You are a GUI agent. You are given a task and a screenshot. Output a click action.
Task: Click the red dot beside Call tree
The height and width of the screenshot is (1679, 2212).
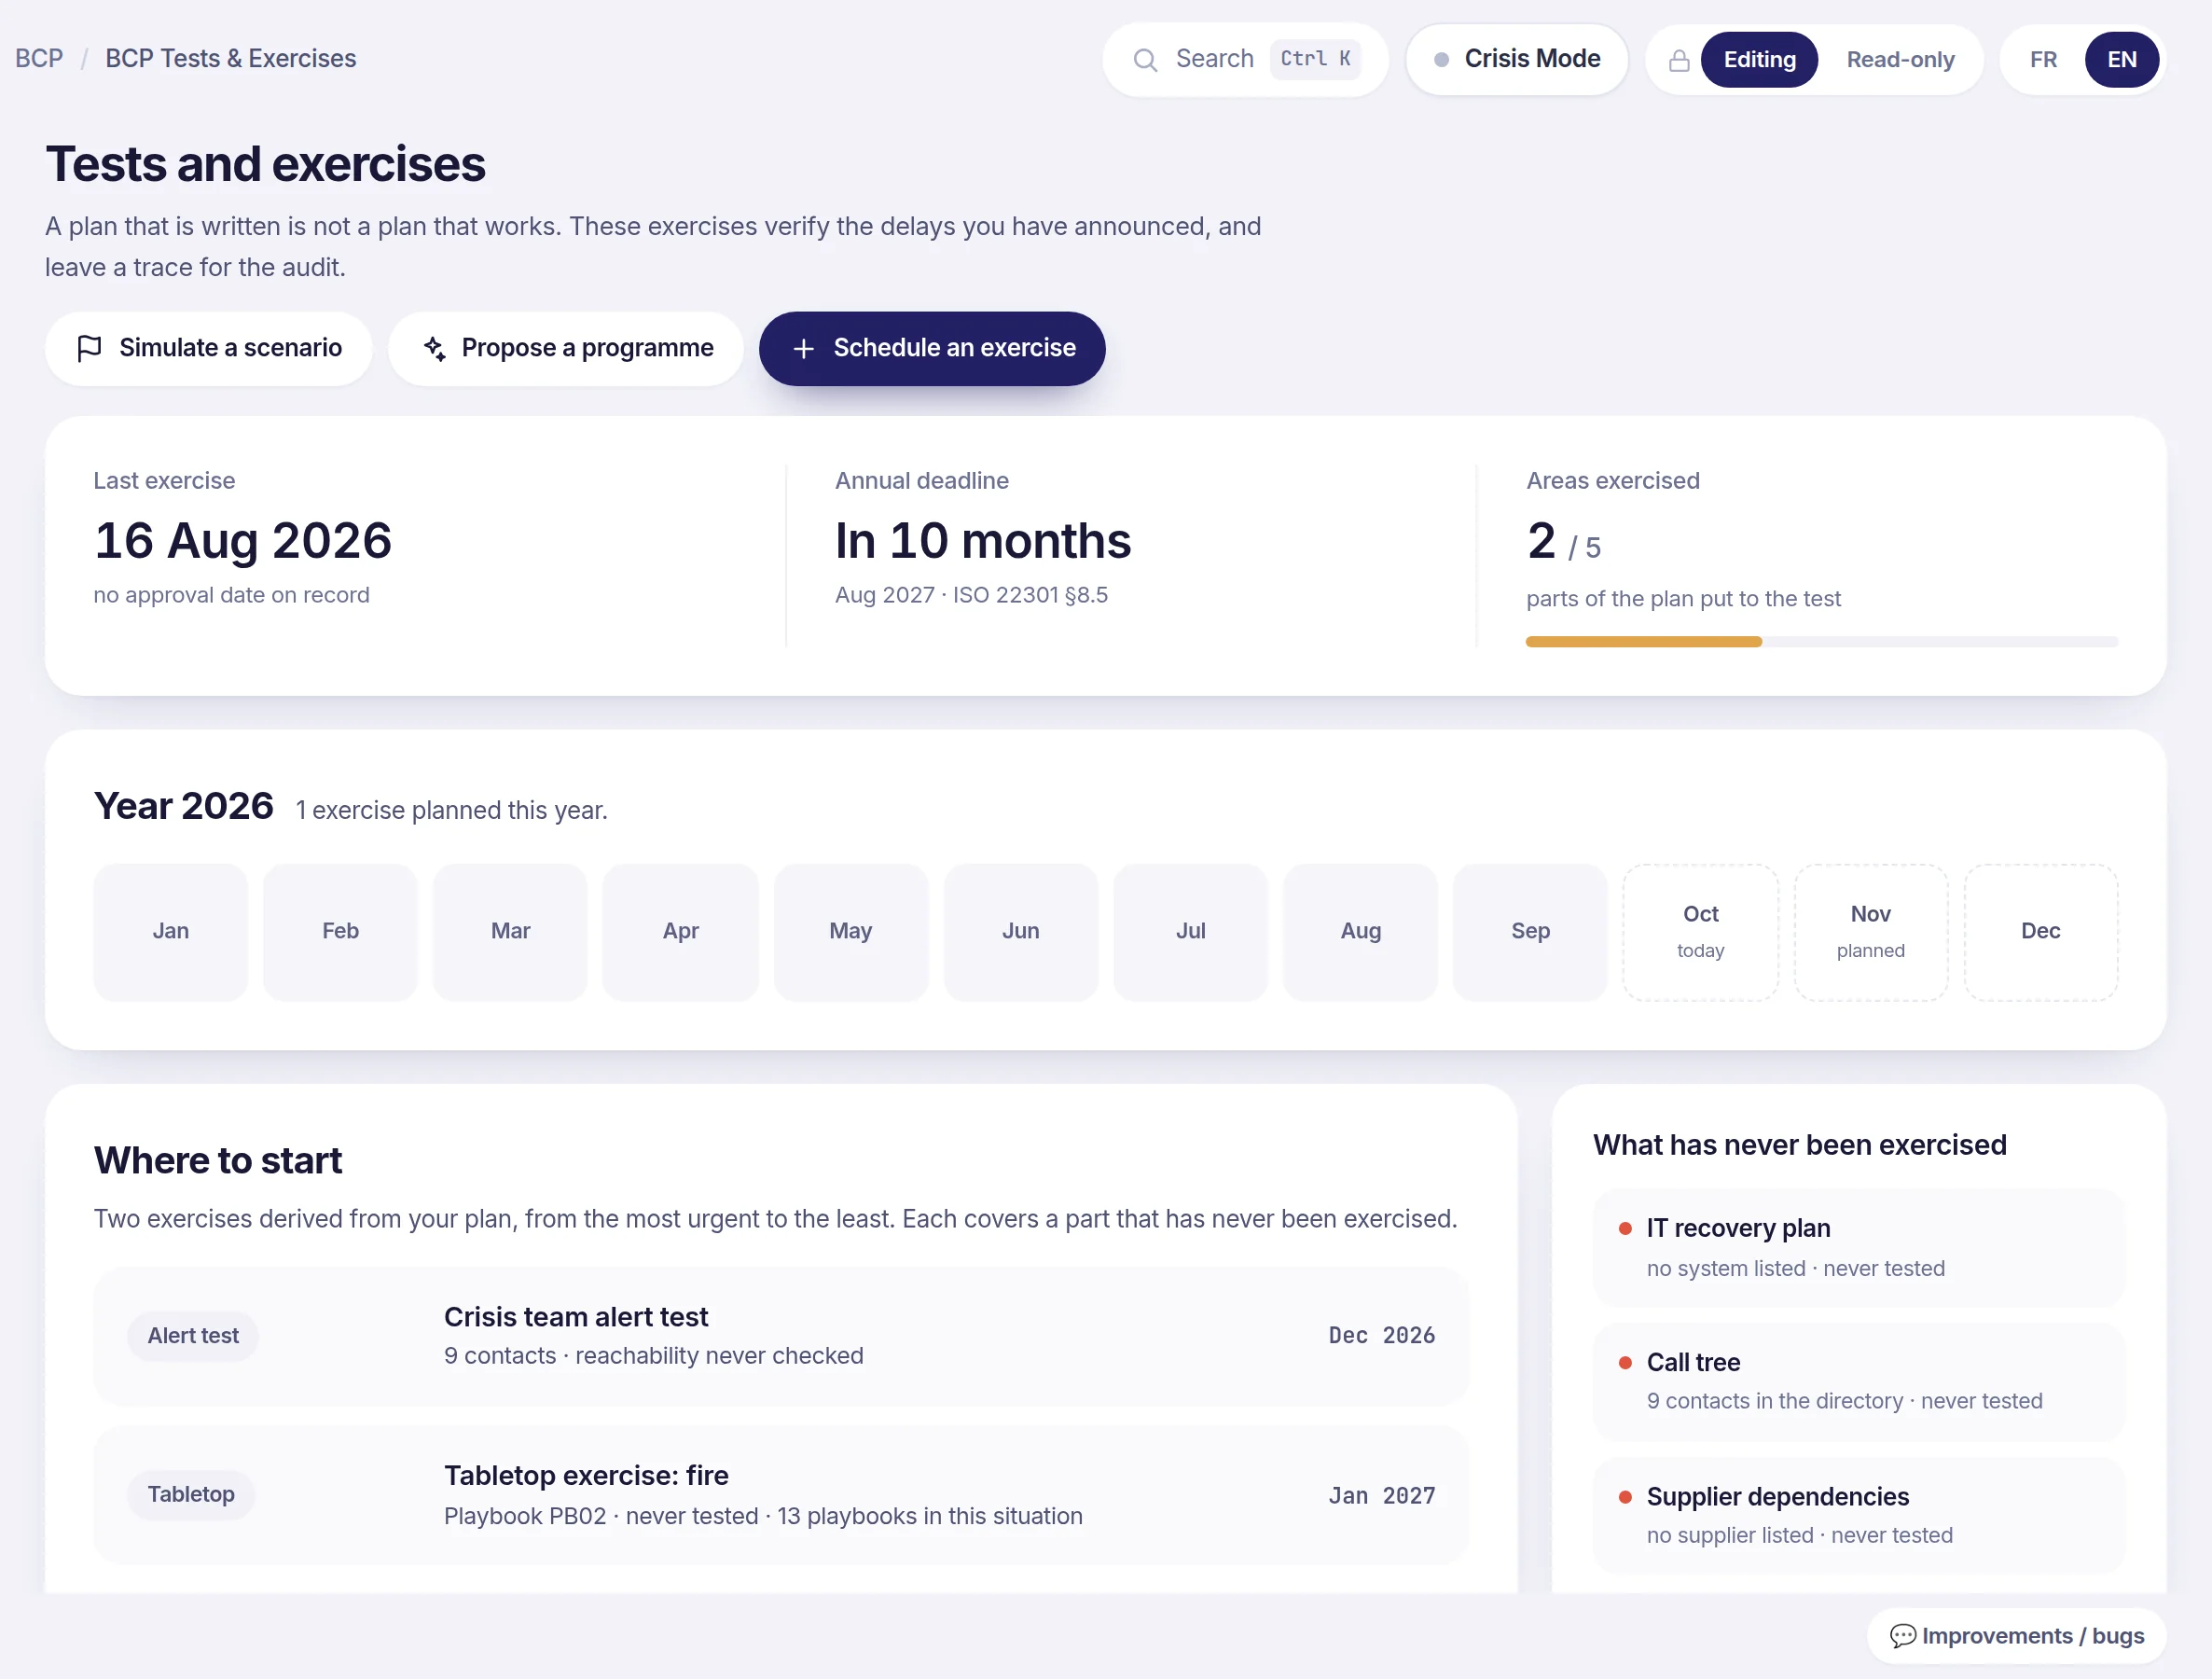coord(1625,1362)
